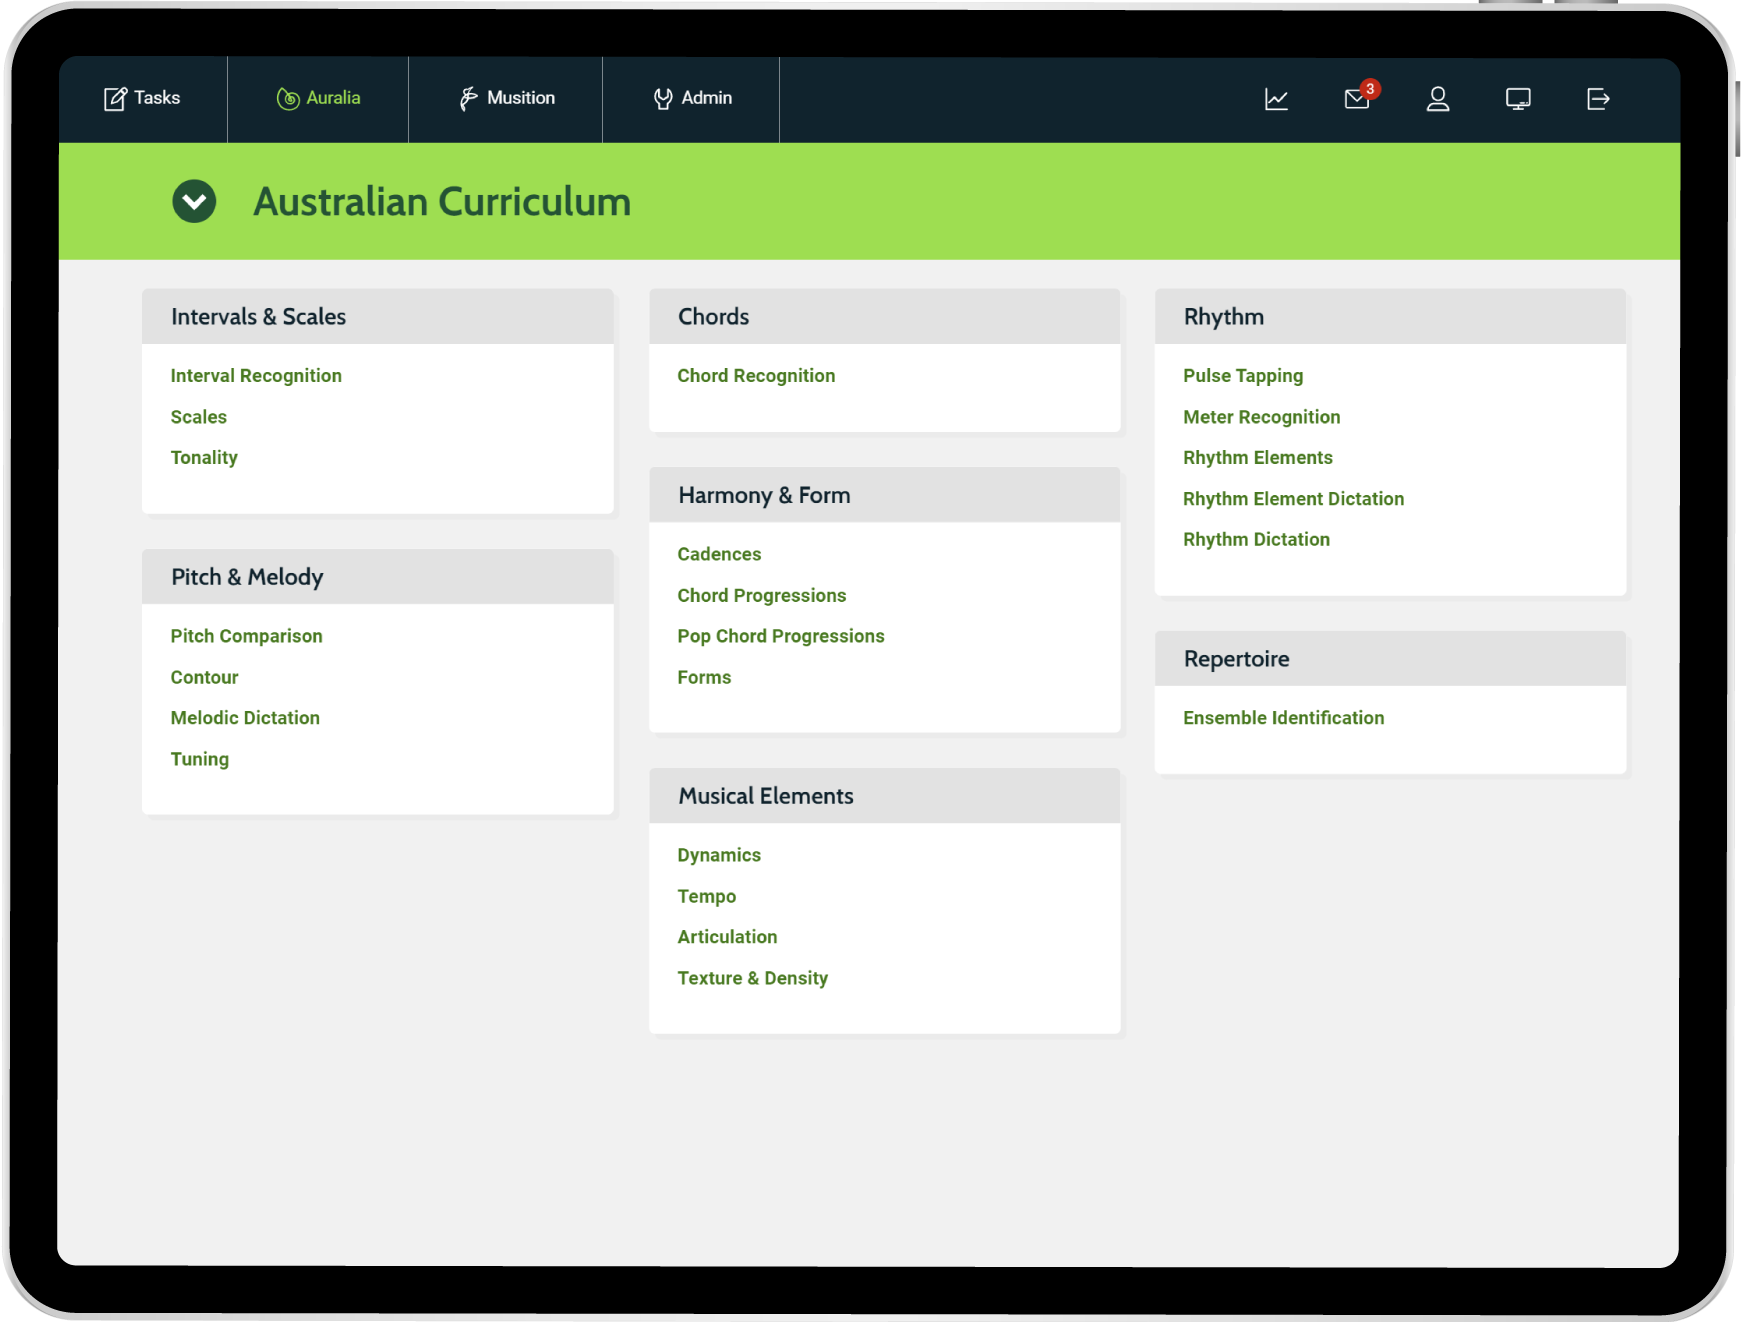
Task: Click the Auralia ear logo icon
Action: pyautogui.click(x=288, y=99)
